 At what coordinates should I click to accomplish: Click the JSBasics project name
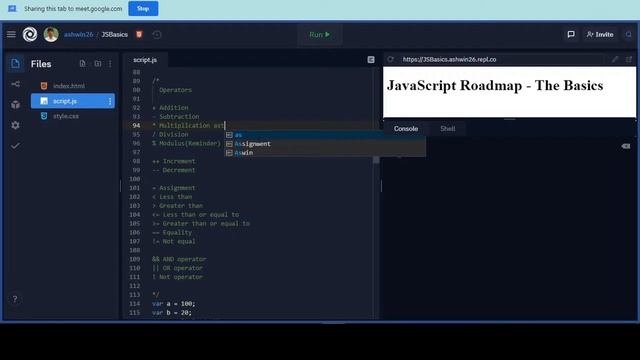point(114,35)
